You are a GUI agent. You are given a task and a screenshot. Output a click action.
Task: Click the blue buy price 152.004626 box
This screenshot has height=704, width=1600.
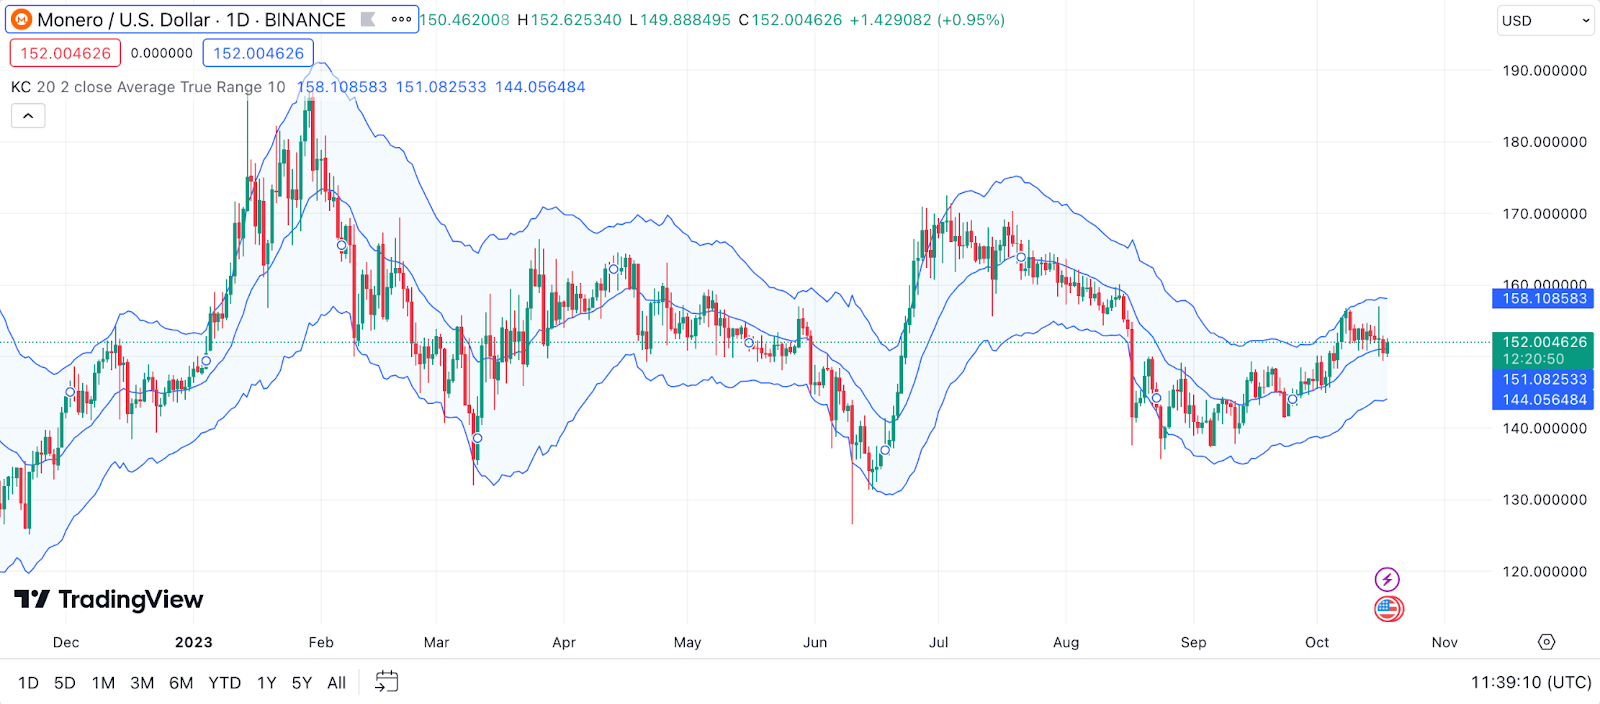[258, 53]
